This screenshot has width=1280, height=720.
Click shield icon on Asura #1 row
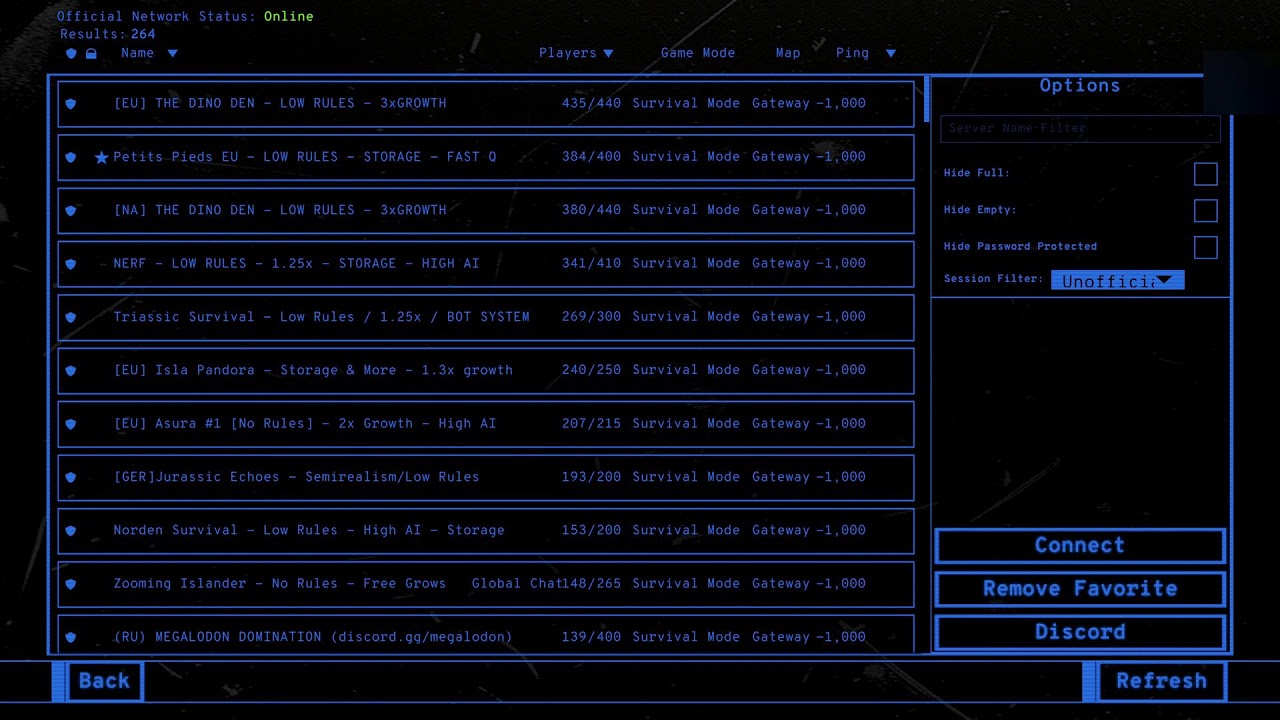(70, 424)
